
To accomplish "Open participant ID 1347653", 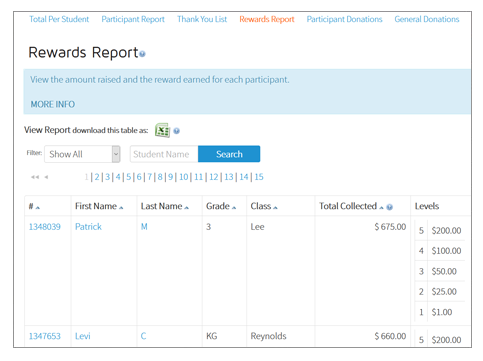I will click(45, 336).
